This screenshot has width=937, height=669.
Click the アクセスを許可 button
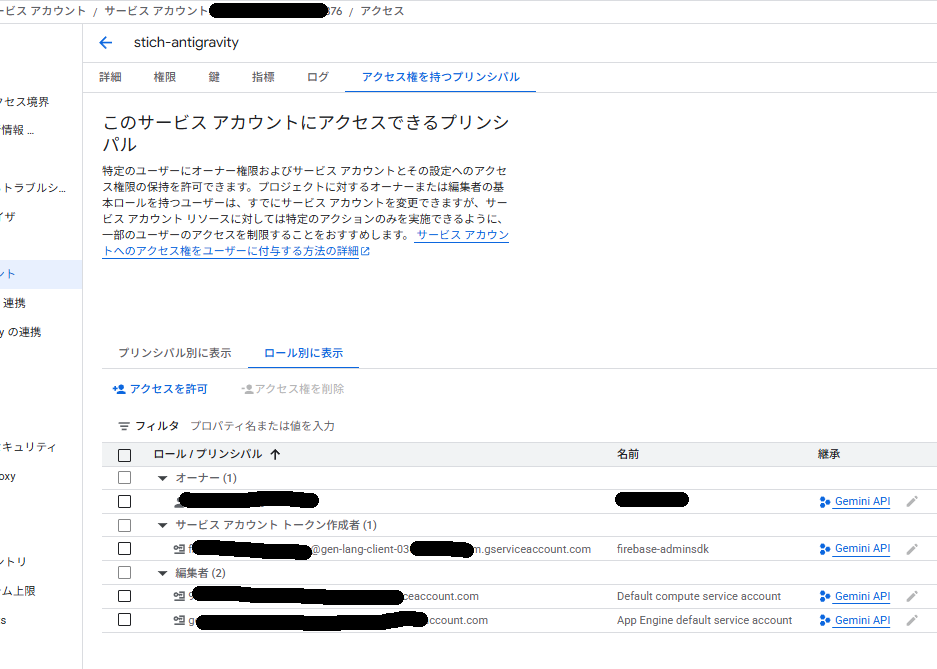[160, 389]
